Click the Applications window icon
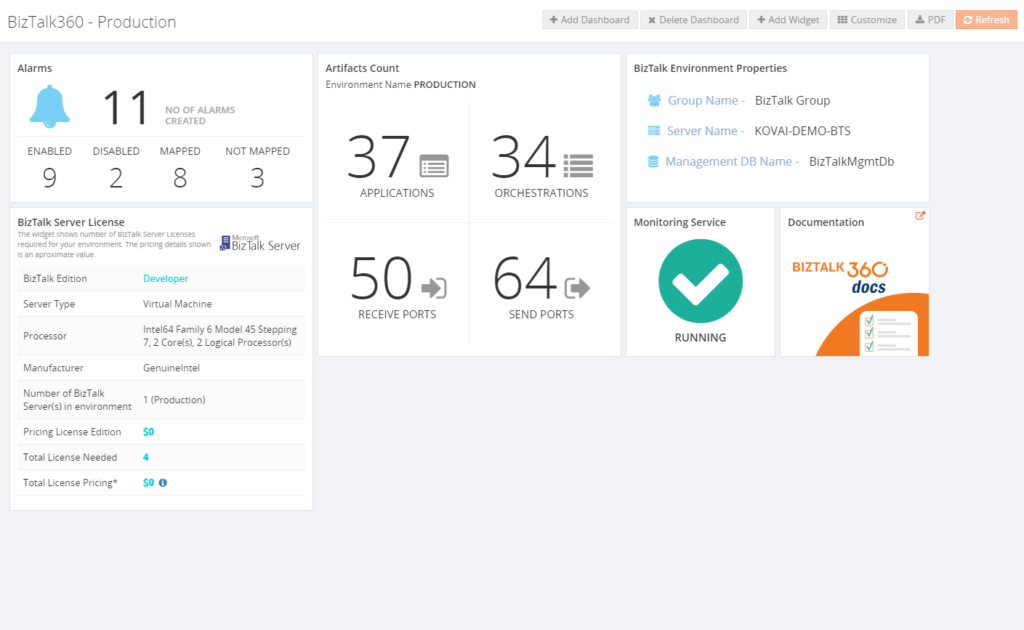Image resolution: width=1024 pixels, height=630 pixels. click(434, 165)
